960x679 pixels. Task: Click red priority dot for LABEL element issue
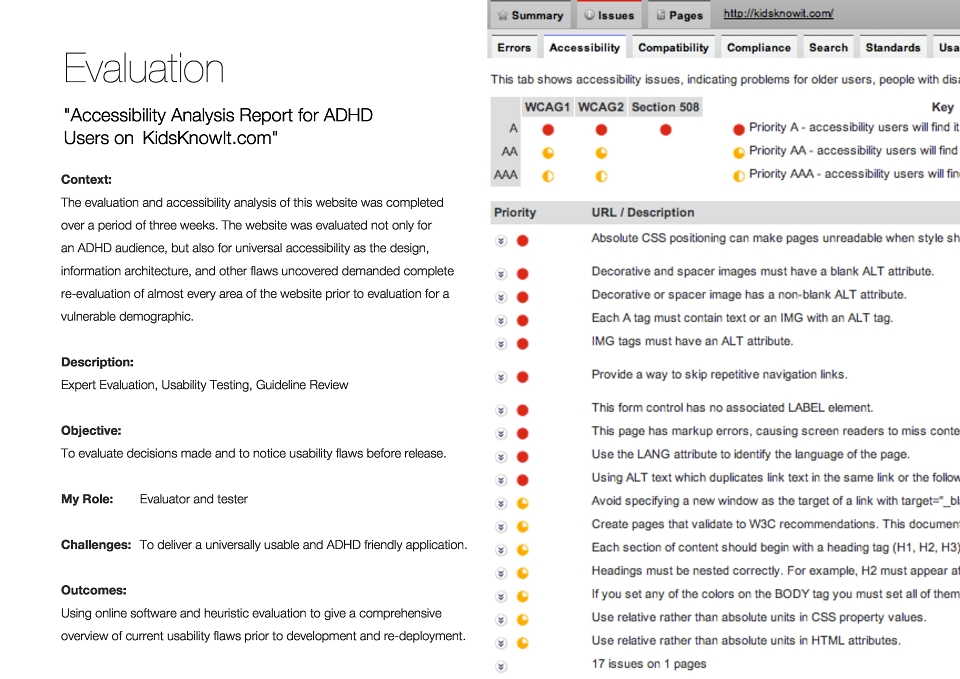(522, 410)
